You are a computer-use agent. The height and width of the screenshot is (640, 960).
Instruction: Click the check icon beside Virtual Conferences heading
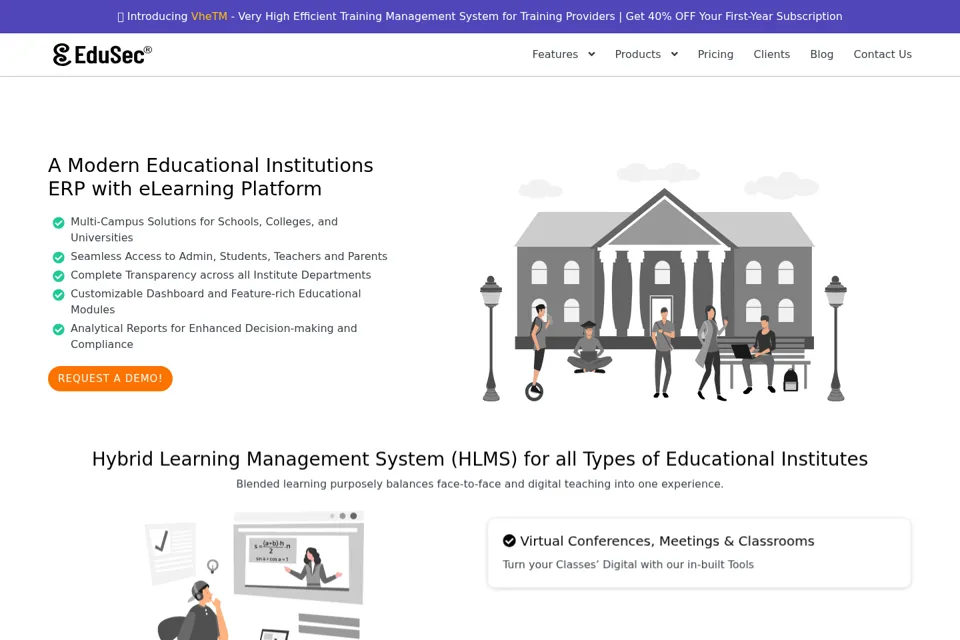509,541
